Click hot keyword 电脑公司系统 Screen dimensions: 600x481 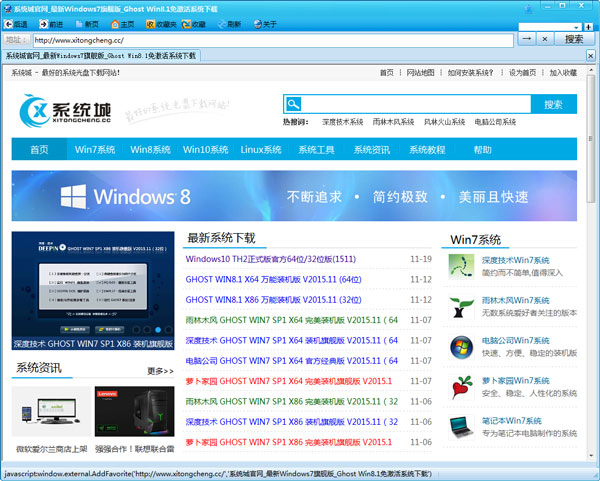(495, 122)
